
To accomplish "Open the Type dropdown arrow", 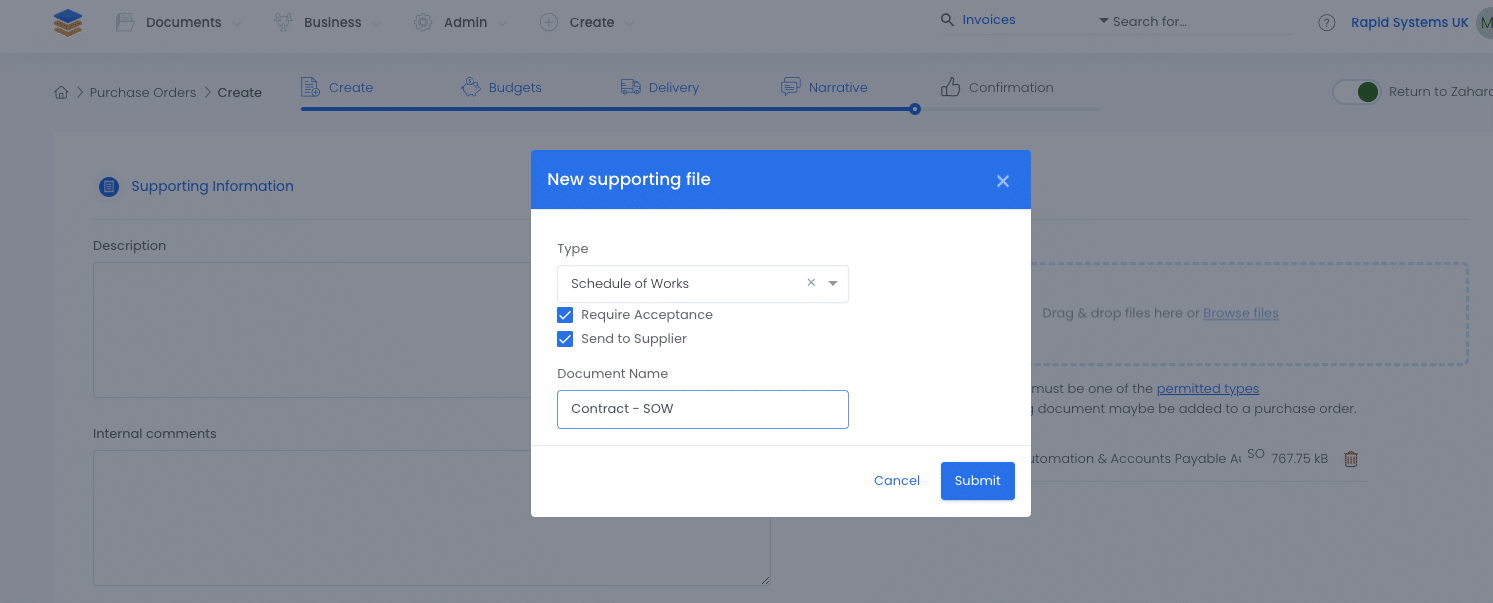I will [833, 284].
